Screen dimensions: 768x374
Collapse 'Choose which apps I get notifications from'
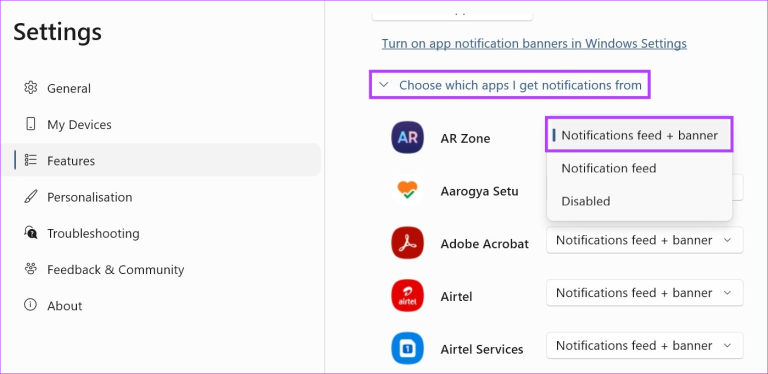[x=509, y=85]
